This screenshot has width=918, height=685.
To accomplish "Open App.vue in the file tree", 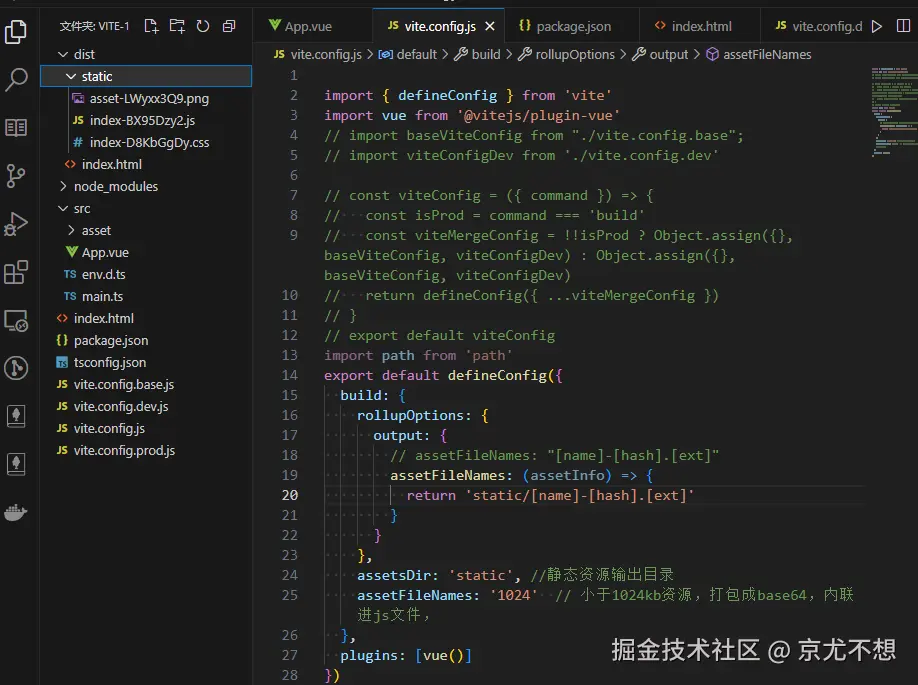I will click(105, 252).
